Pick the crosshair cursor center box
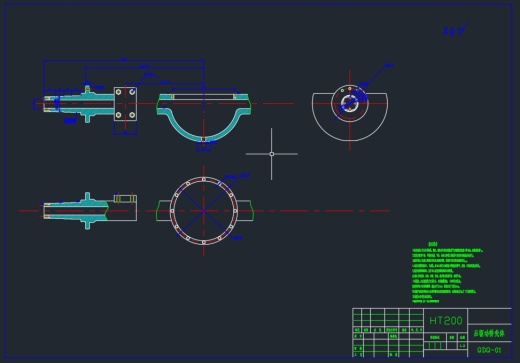 [272, 154]
